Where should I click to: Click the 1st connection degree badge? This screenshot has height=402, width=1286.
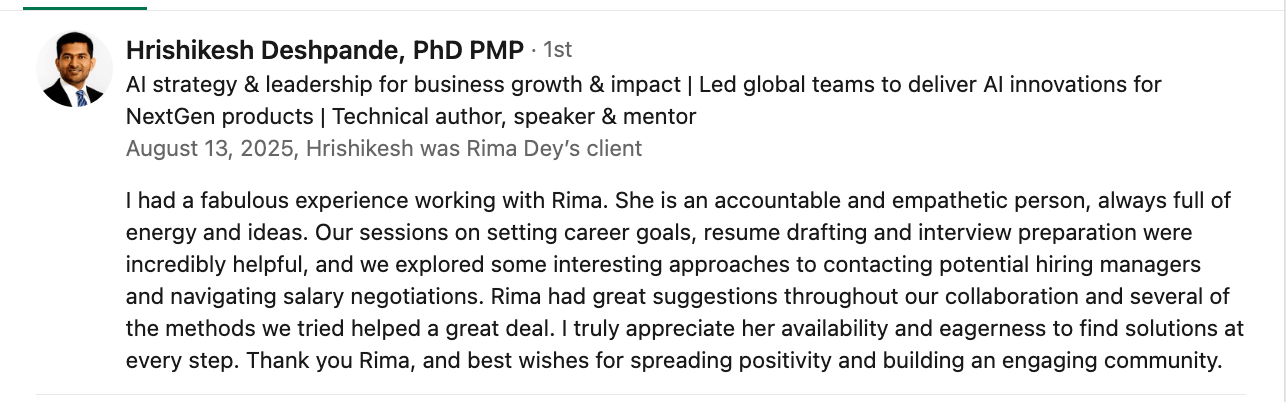pyautogui.click(x=557, y=50)
